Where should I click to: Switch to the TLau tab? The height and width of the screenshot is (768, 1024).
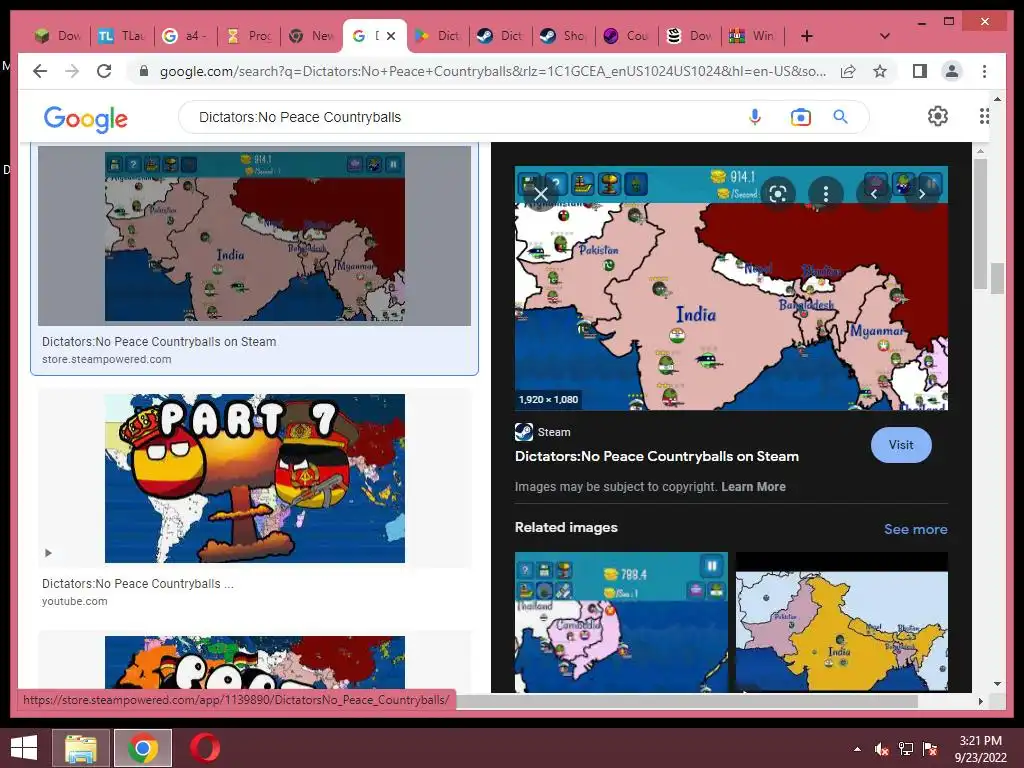tap(121, 36)
